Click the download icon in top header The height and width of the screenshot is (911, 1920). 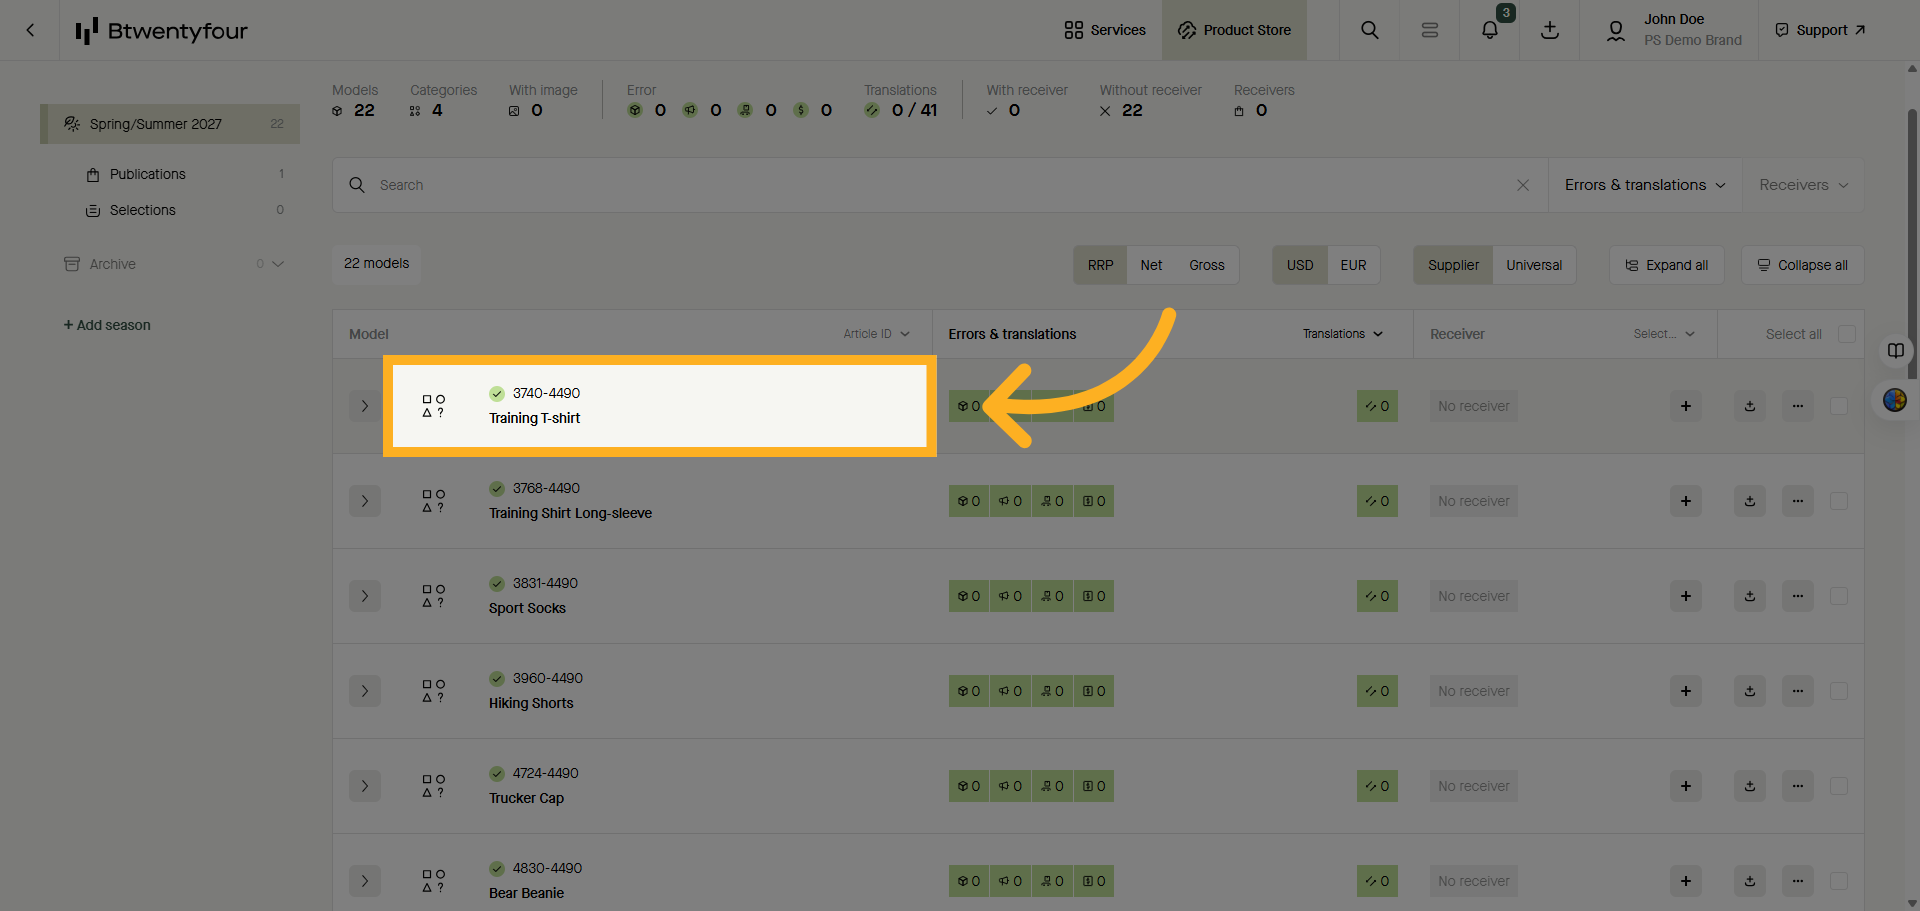[1549, 30]
